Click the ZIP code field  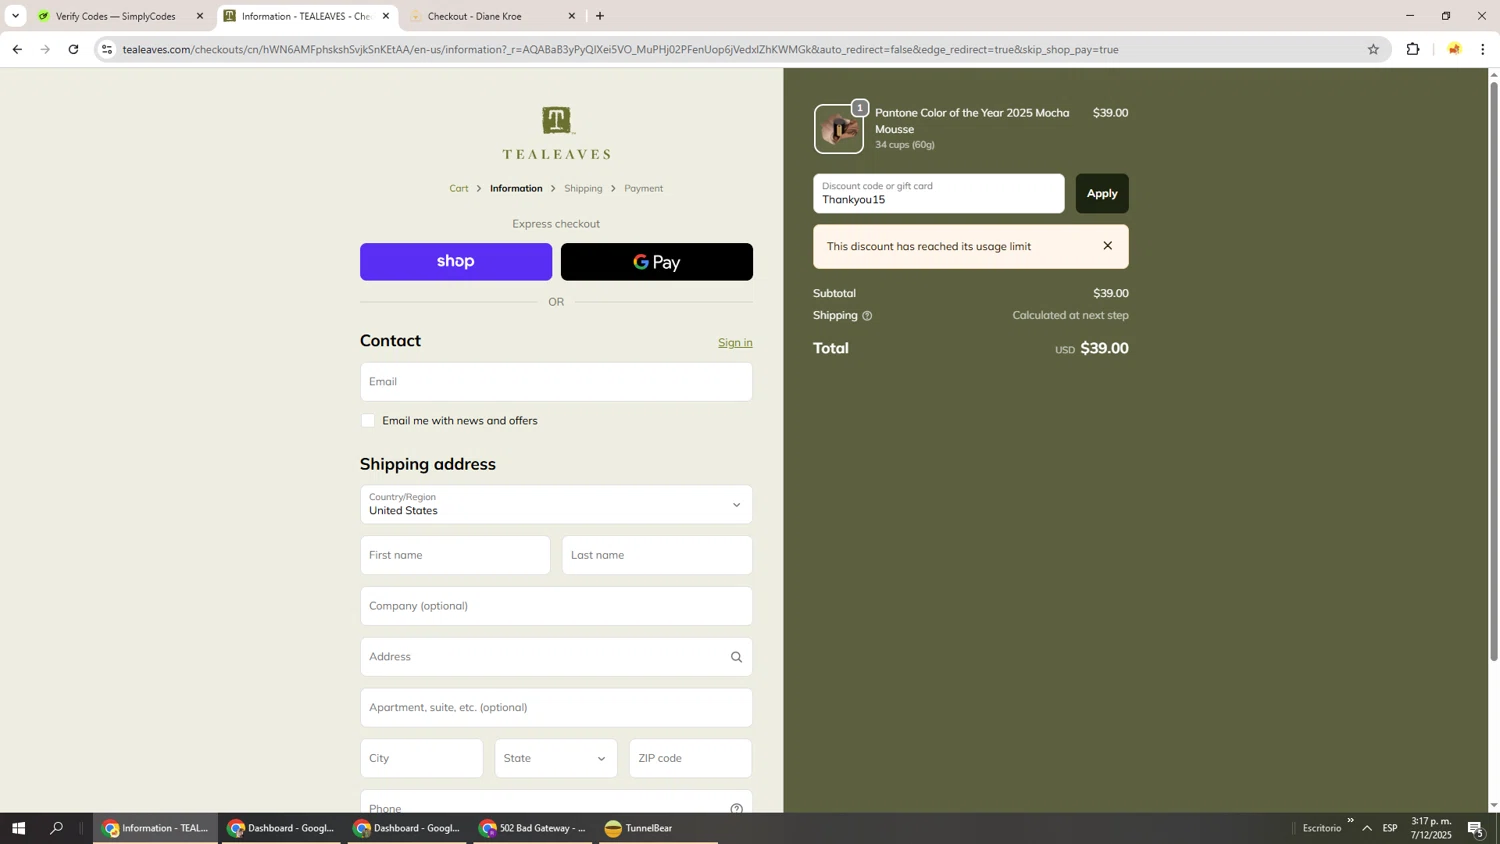[x=690, y=758]
